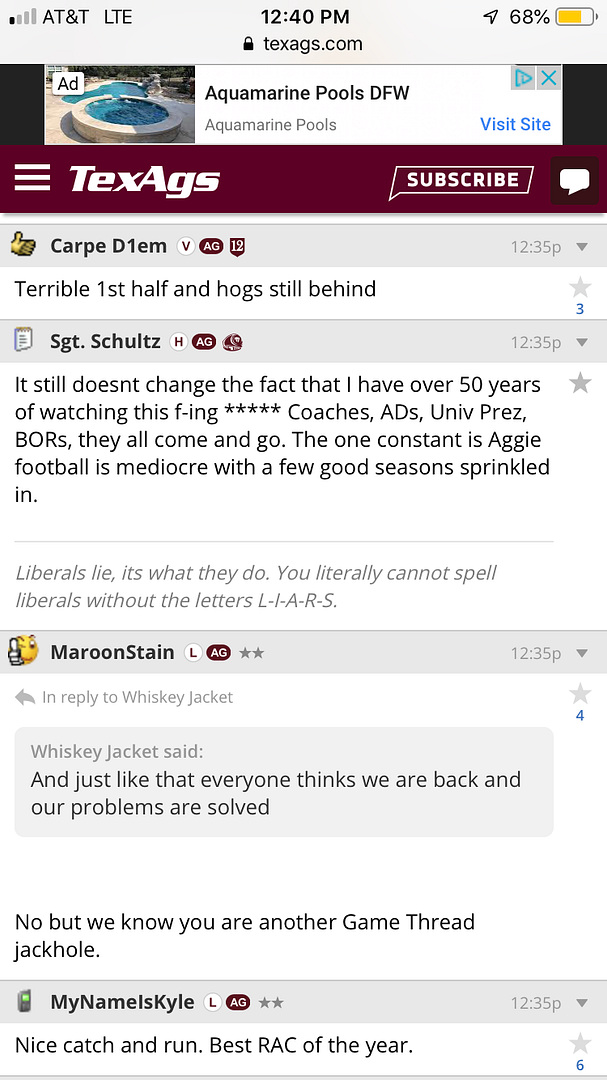Tap the AdChoices icon on the ad
Screen dimensions: 607x1080
tap(523, 78)
